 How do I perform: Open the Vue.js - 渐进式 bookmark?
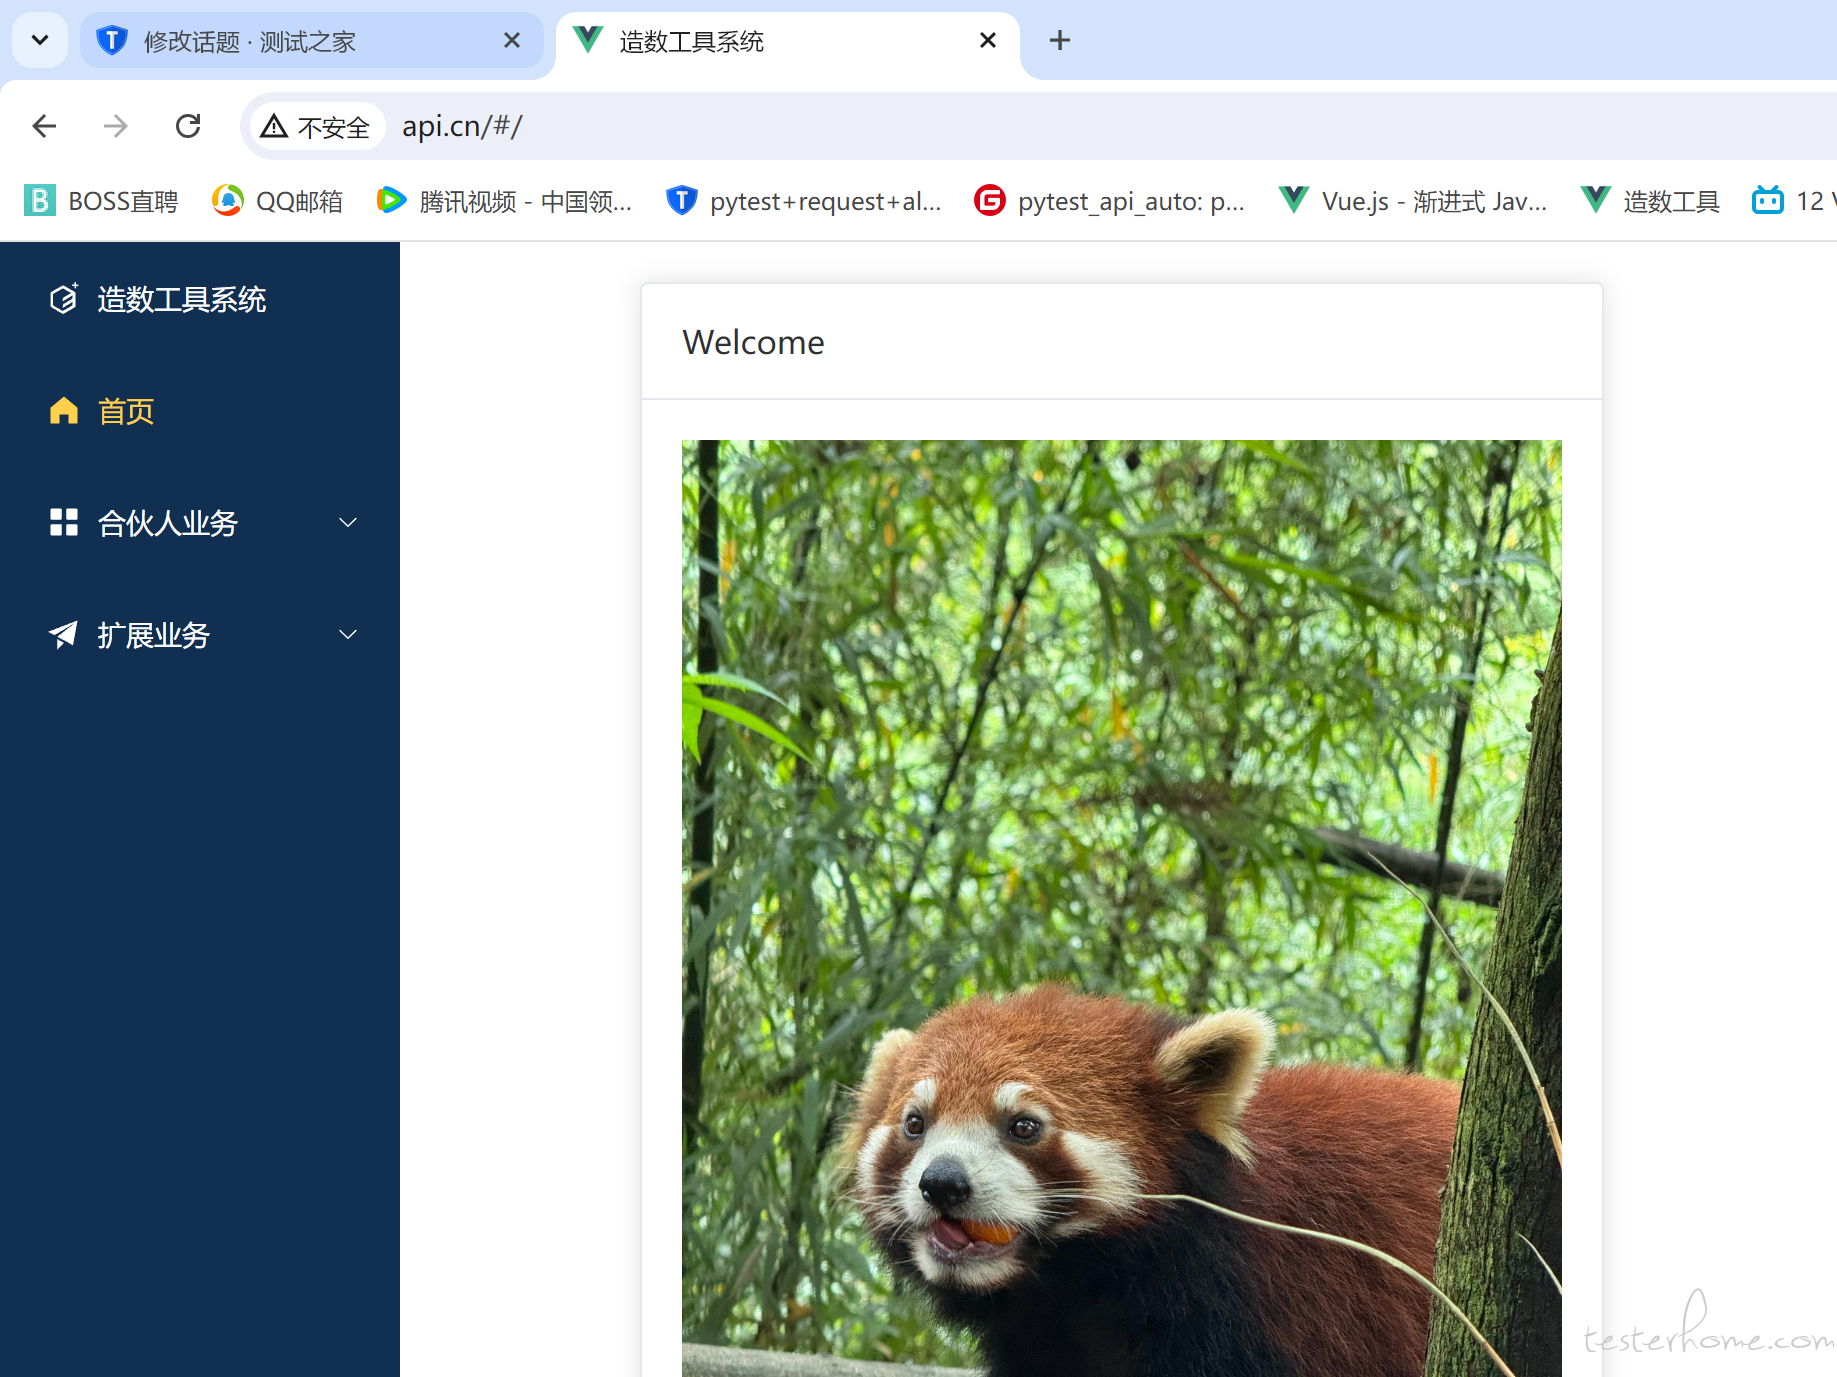tap(1413, 201)
